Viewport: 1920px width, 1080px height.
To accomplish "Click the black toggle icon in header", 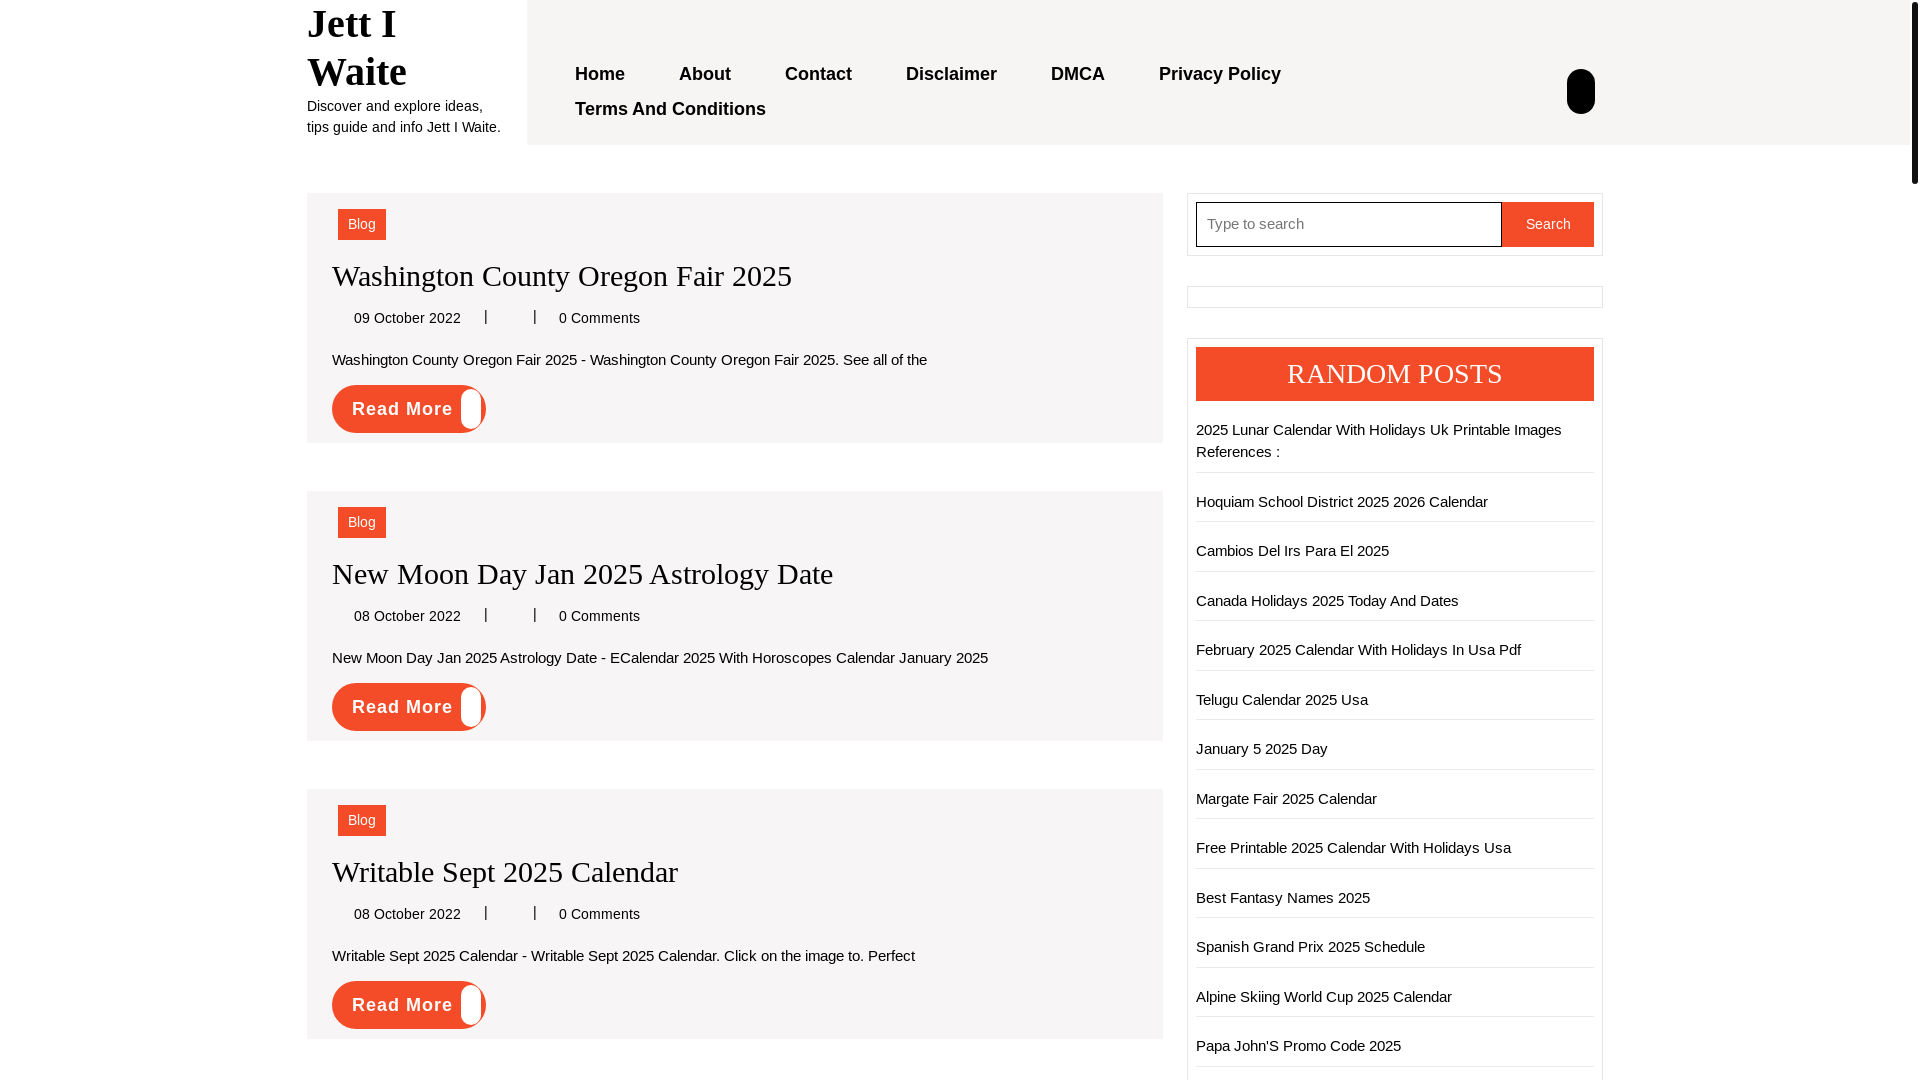I will (1580, 91).
